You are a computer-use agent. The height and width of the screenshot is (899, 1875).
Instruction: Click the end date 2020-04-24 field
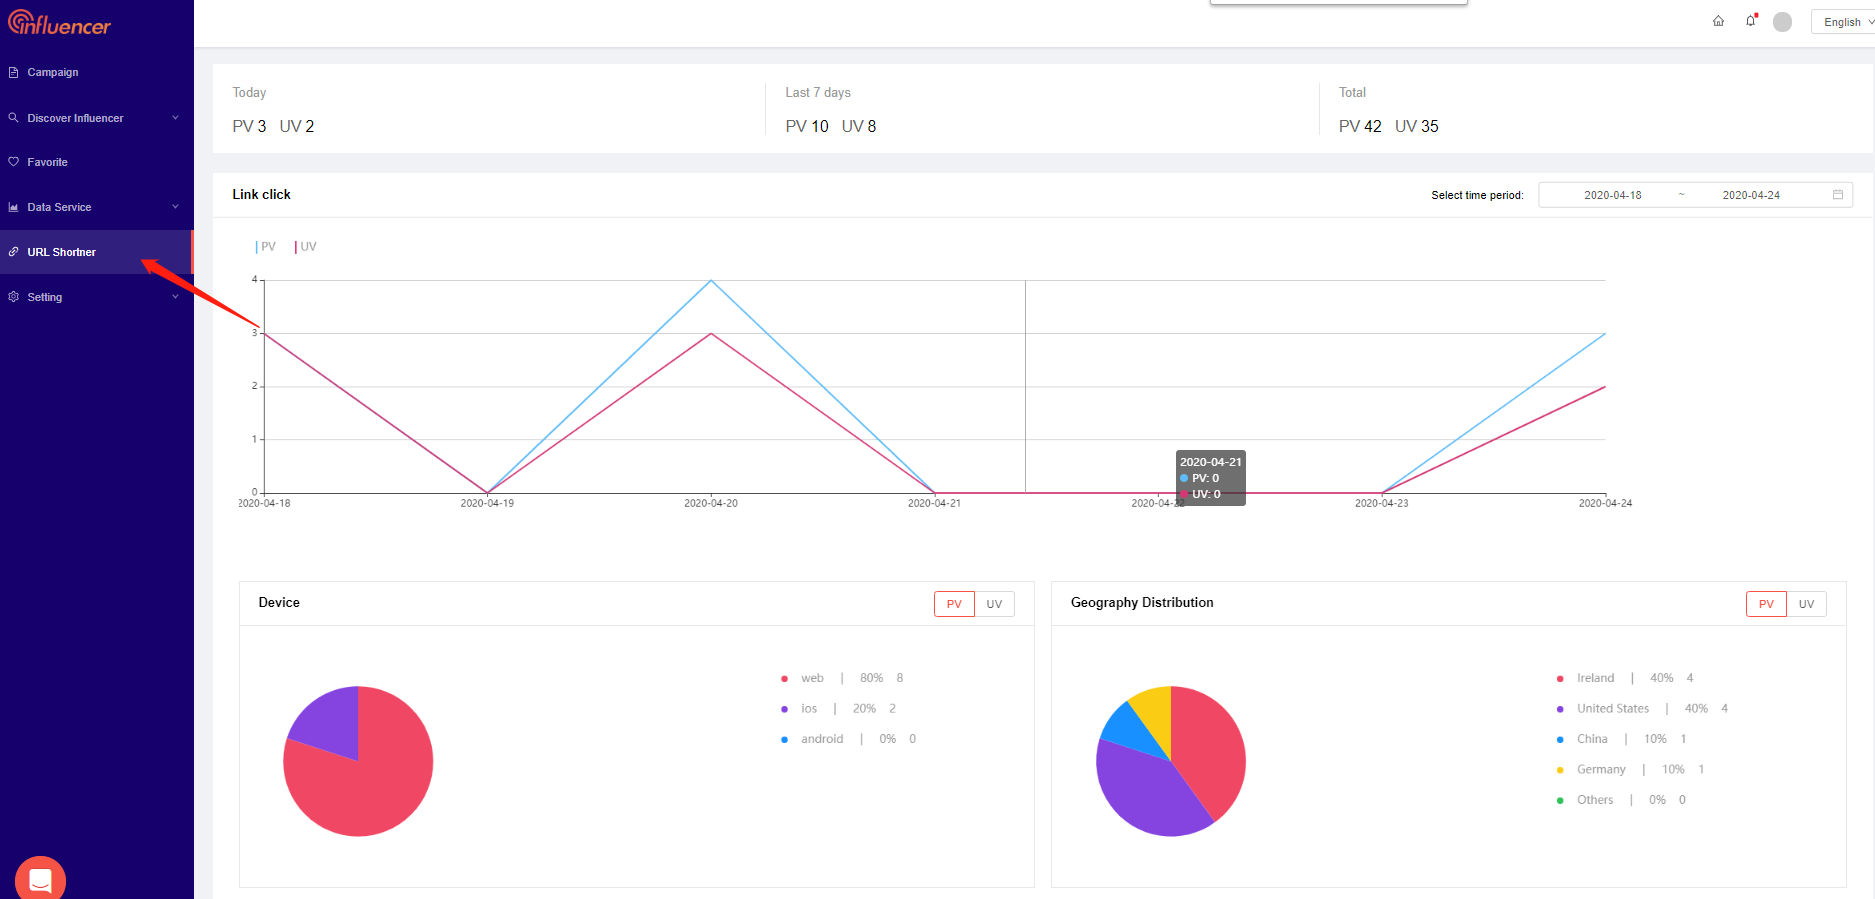[1751, 195]
